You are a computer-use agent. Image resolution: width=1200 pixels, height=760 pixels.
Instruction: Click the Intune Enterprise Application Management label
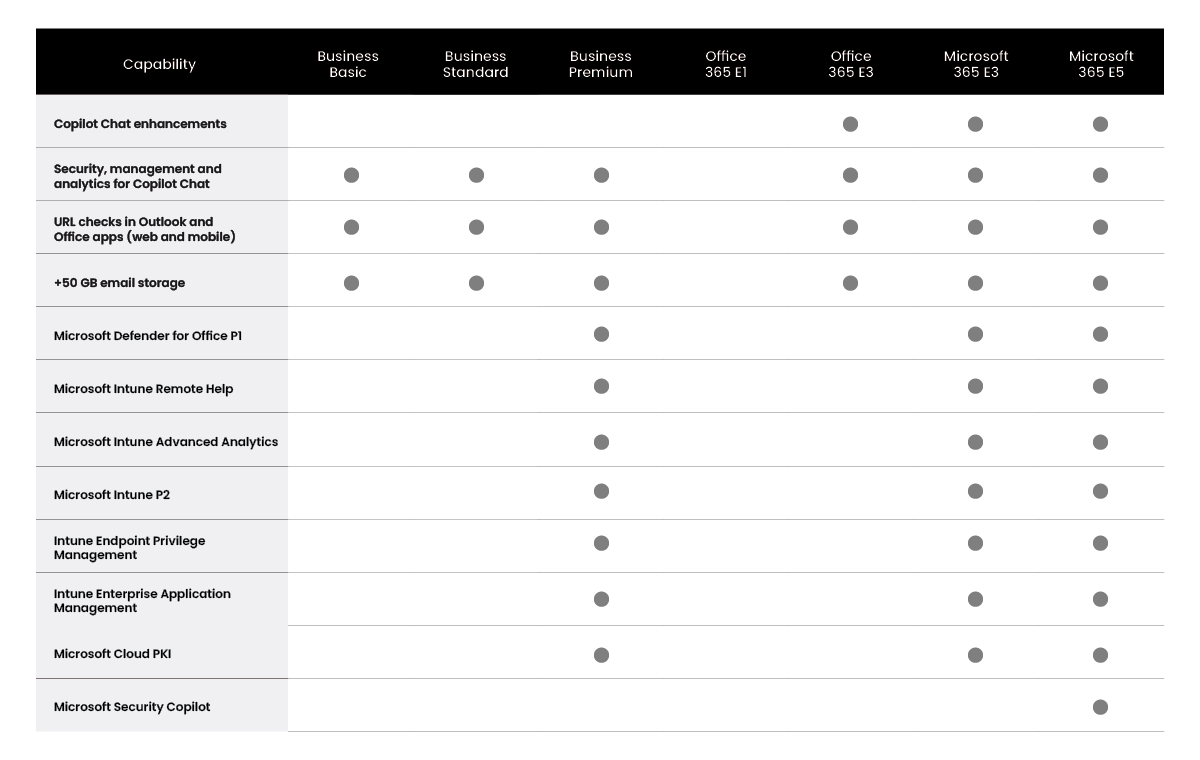(x=142, y=600)
